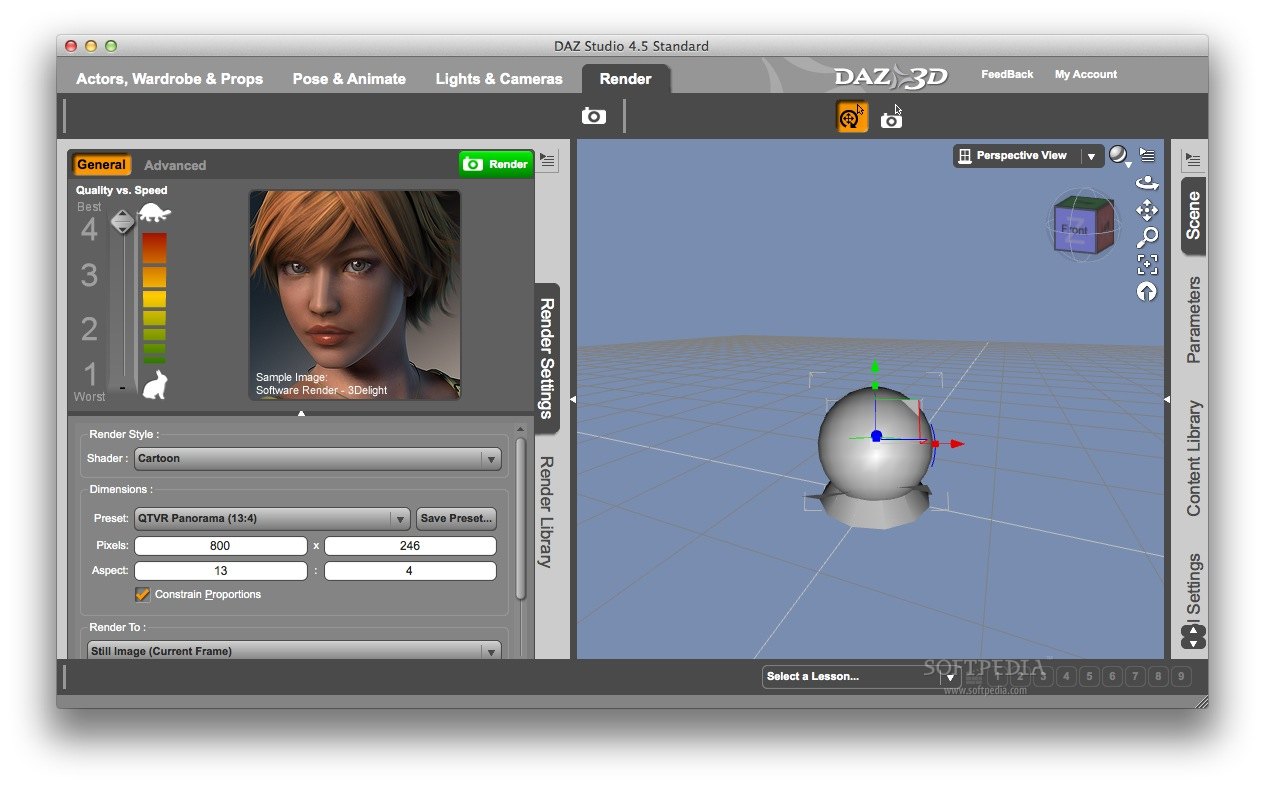Switch to Actors, Wardrobe & Props tab
Image resolution: width=1265 pixels, height=787 pixels.
pyautogui.click(x=170, y=79)
